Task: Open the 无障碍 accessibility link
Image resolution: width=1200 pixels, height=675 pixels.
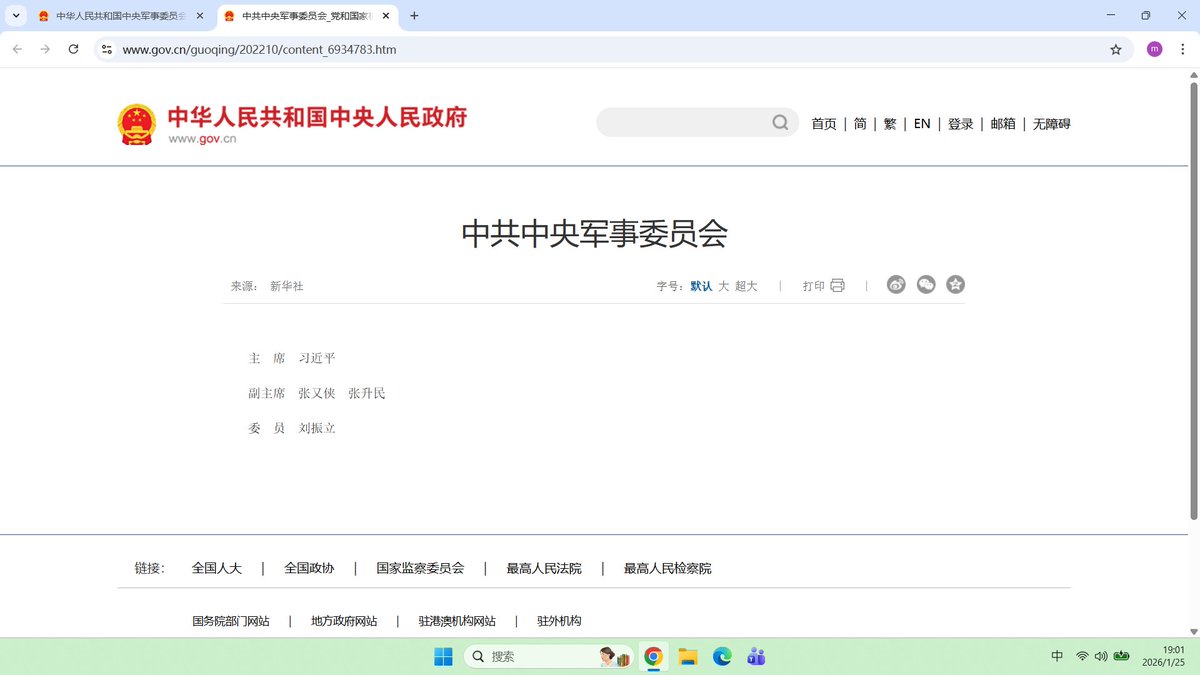Action: click(1052, 124)
